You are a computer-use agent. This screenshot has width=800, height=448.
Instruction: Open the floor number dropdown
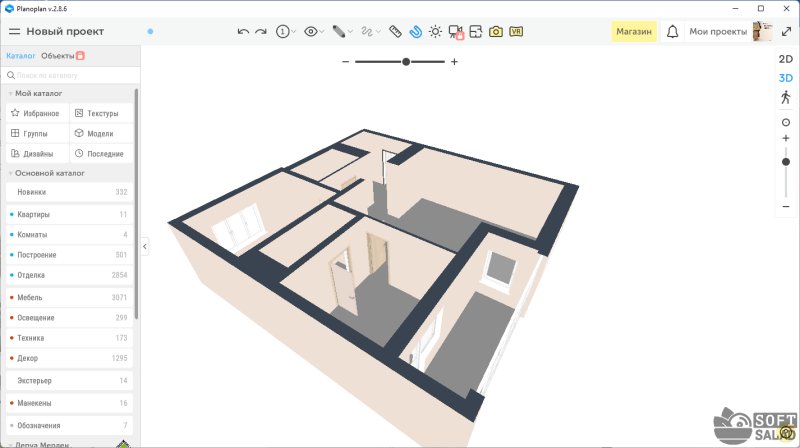click(285, 32)
